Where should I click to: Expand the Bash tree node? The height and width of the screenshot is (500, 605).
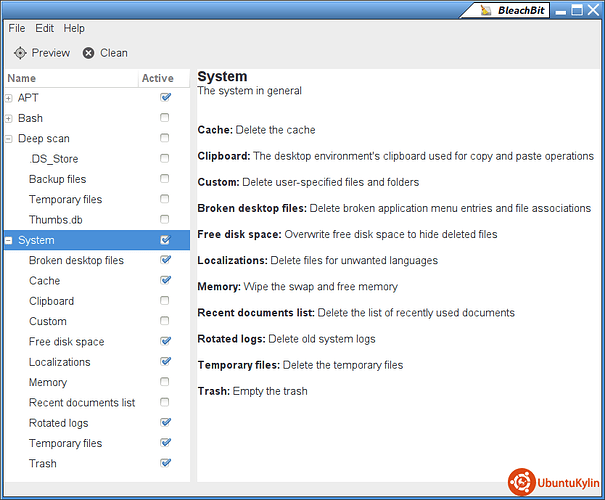click(x=9, y=118)
